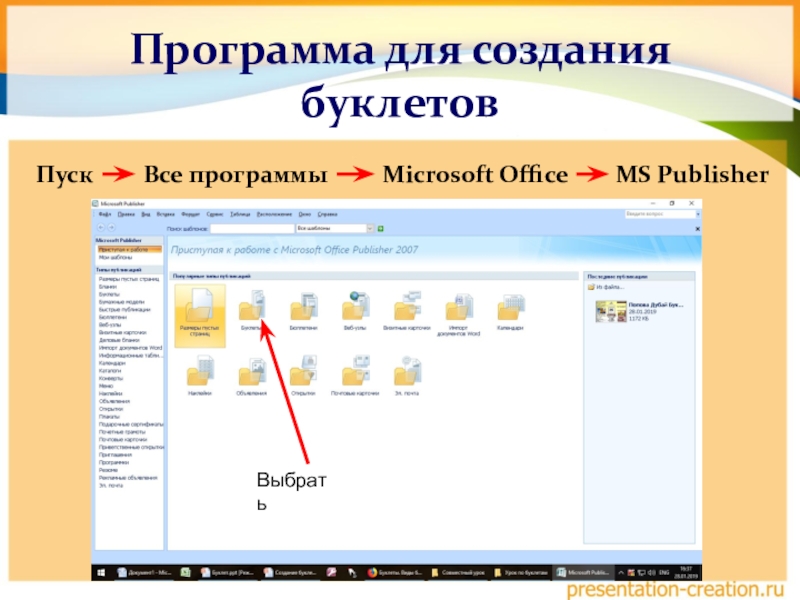Viewport: 800px width, 600px height.
Task: Click the Из файла folder icon
Action: [591, 287]
